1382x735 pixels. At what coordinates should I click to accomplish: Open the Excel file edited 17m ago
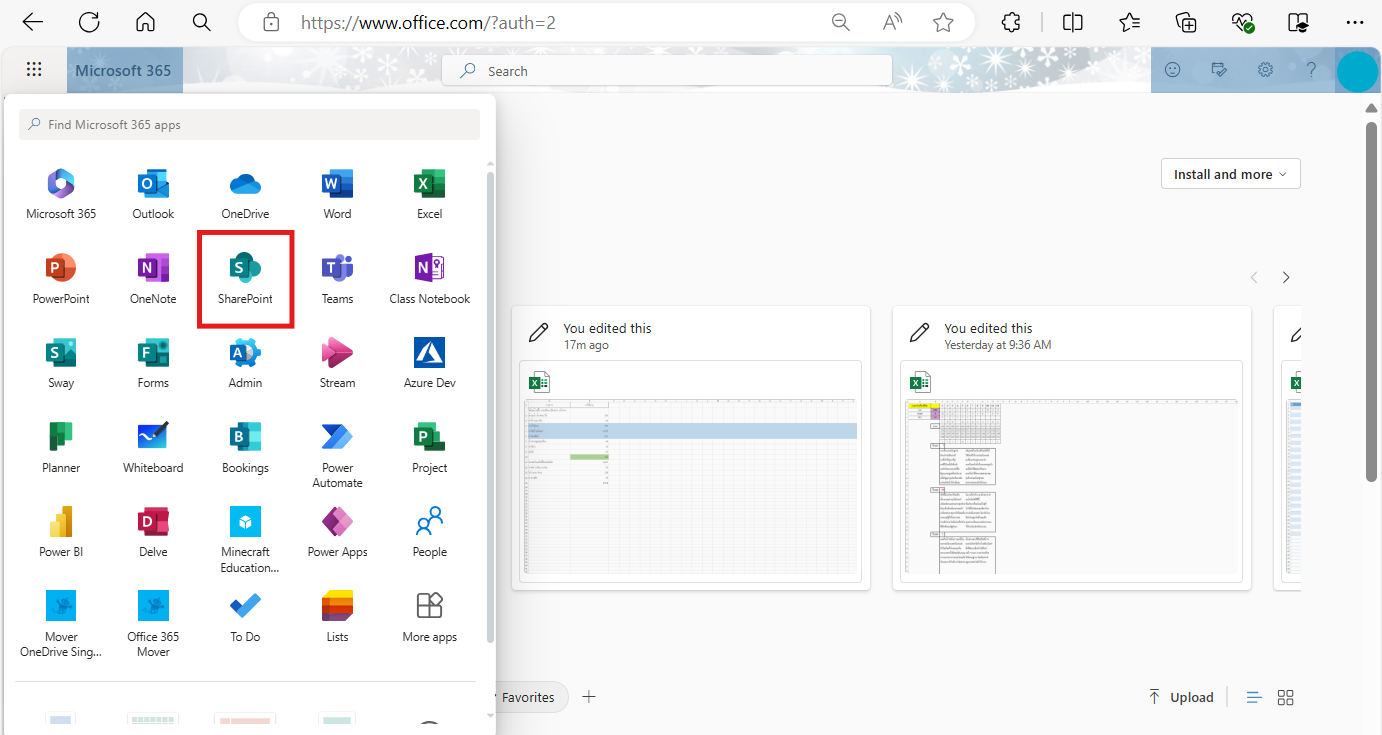(x=690, y=470)
